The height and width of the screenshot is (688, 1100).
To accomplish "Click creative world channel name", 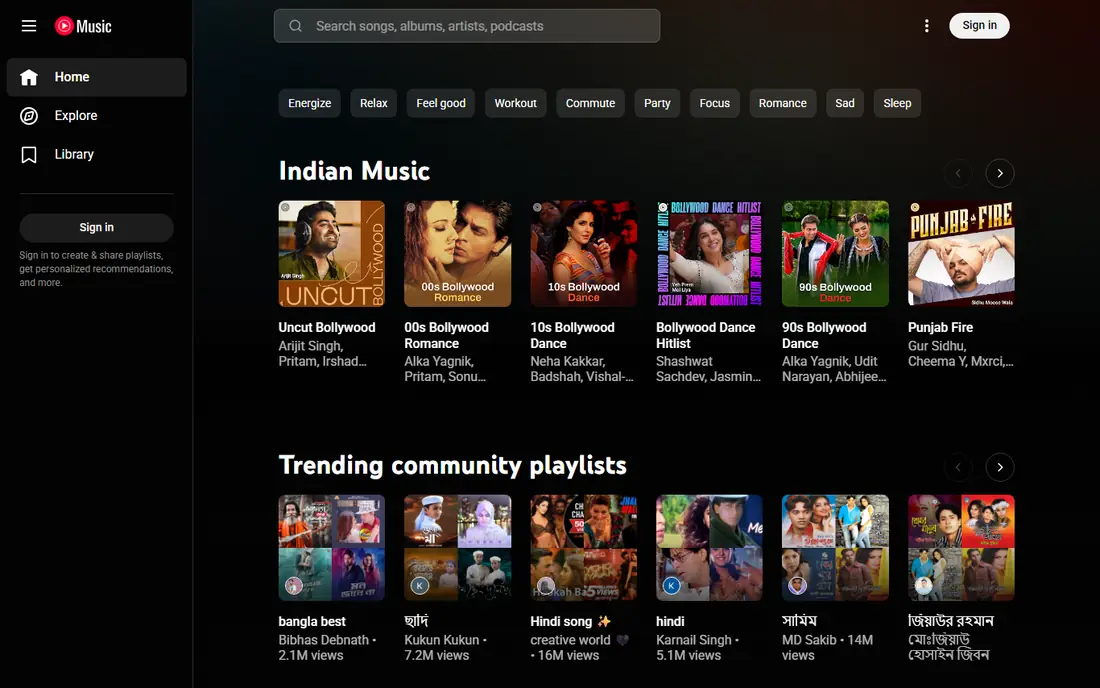I will 579,640.
